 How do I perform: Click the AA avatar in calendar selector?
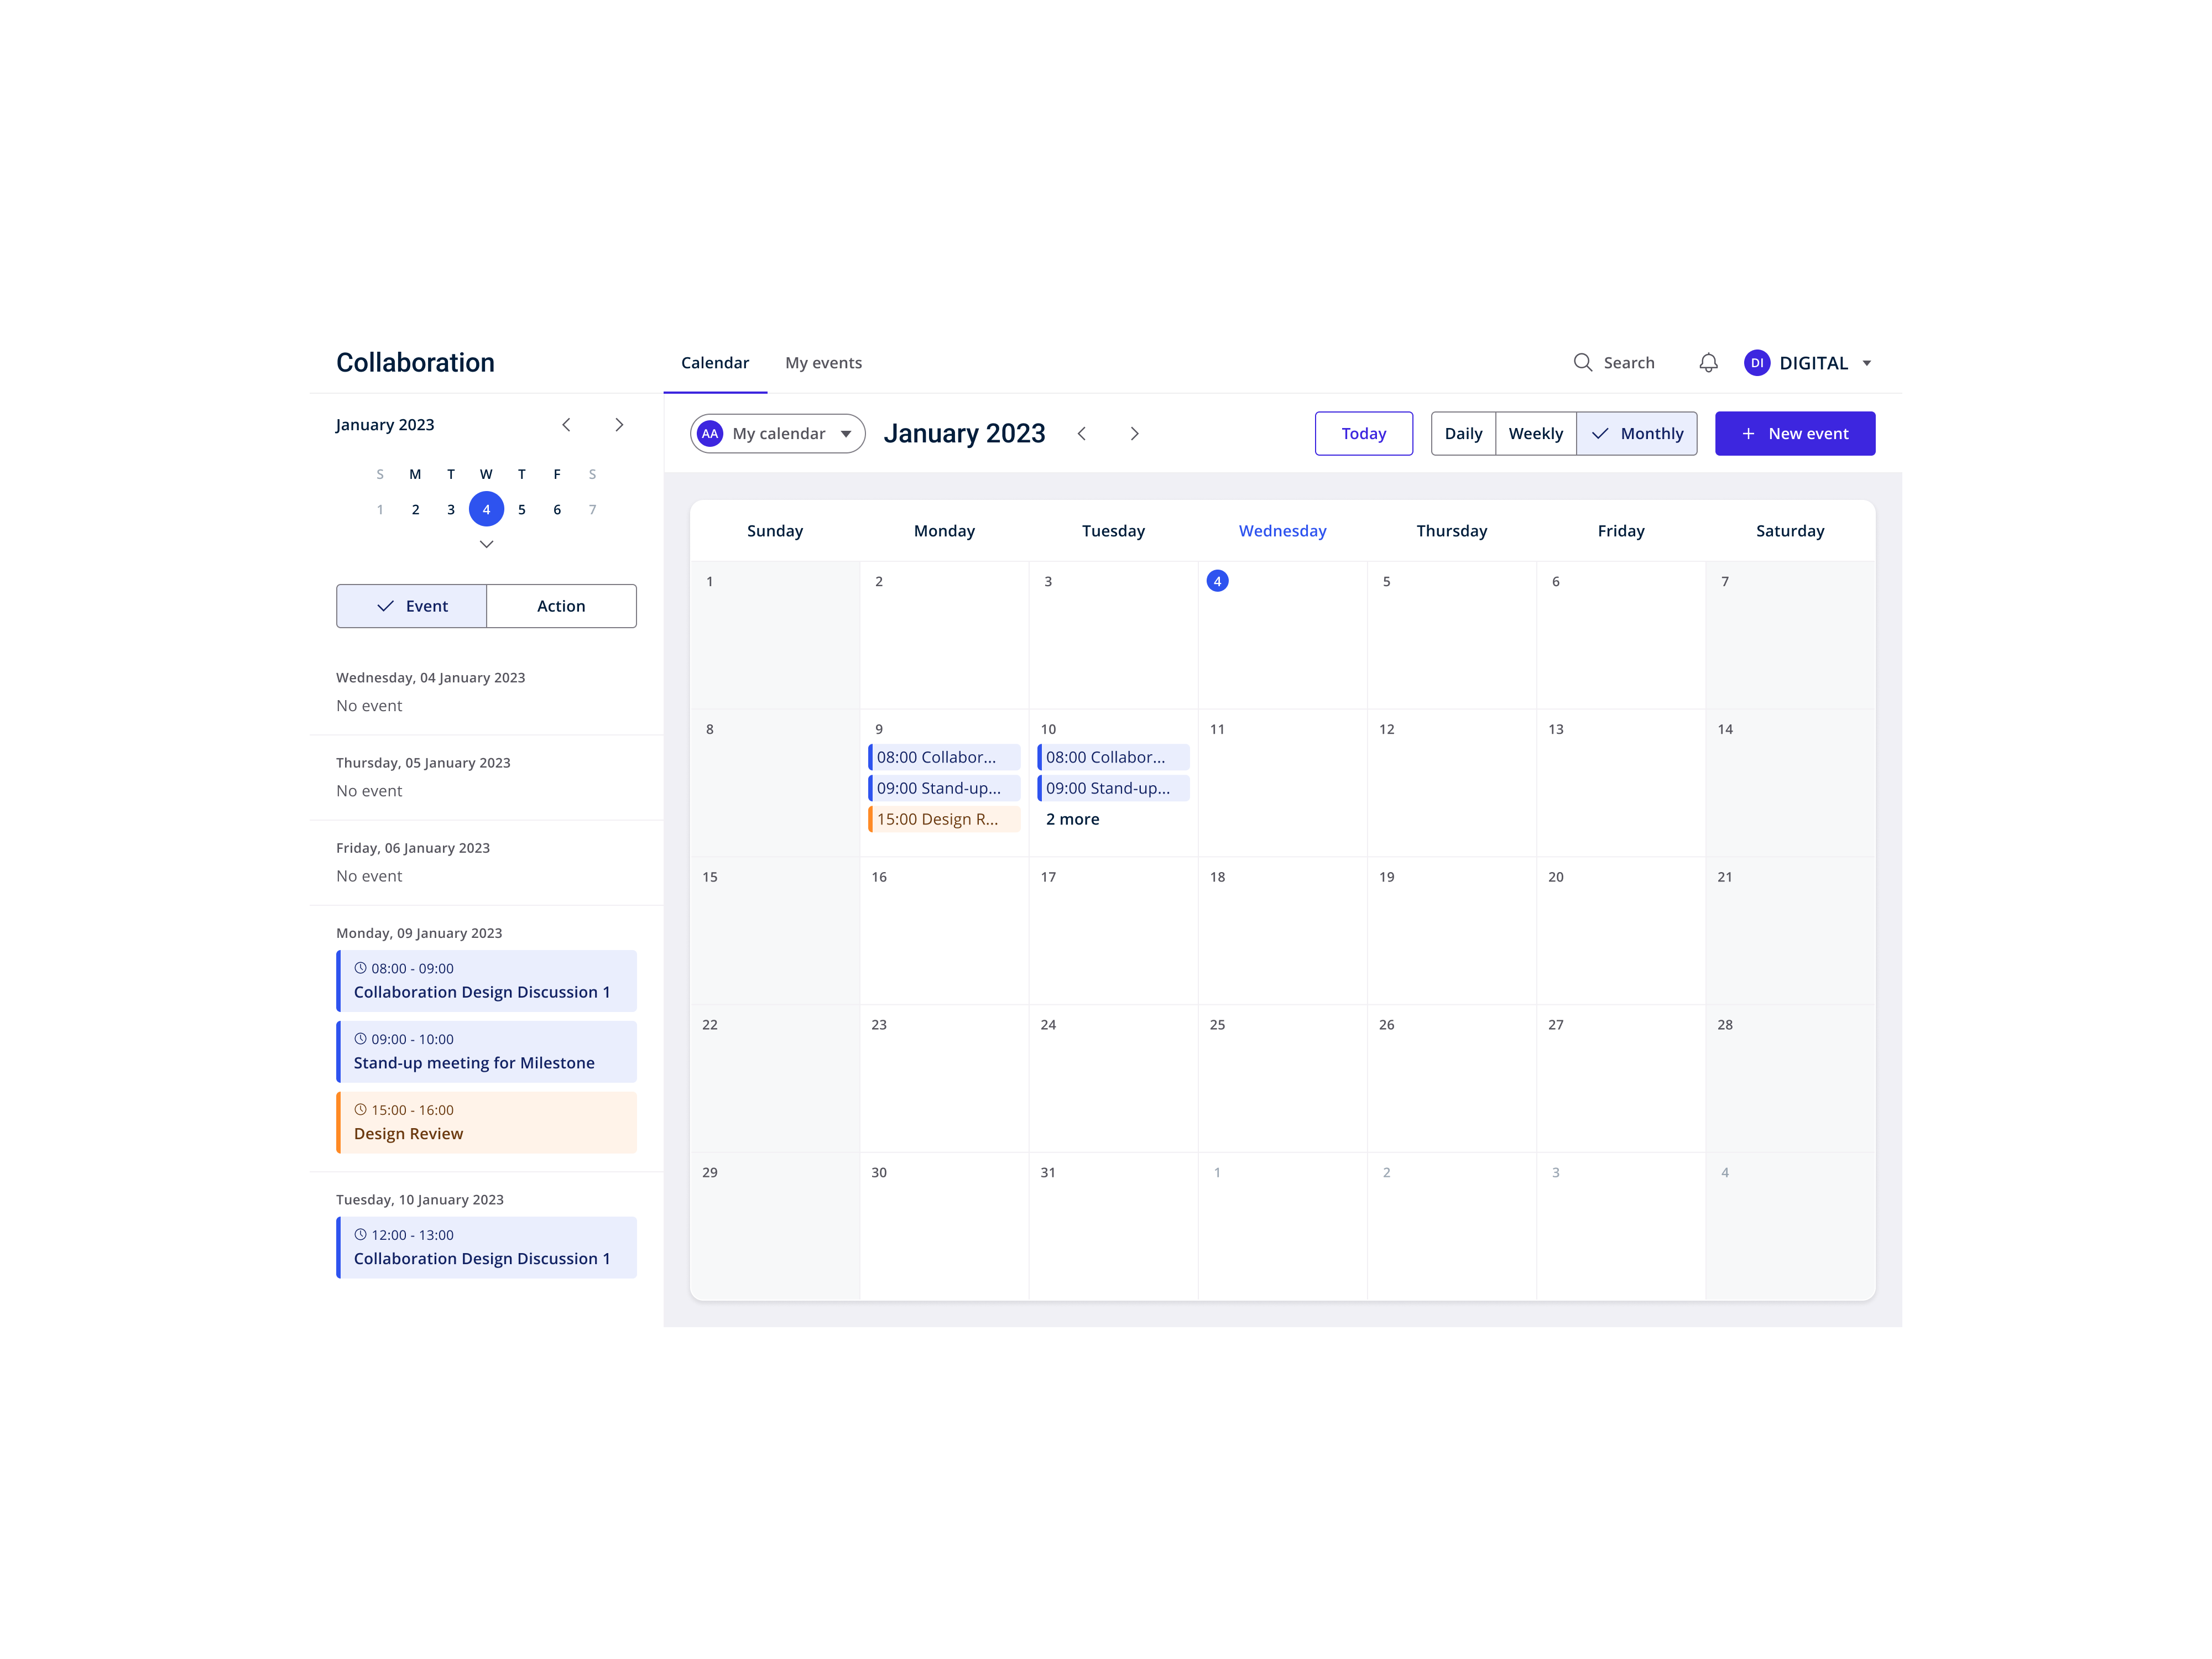[710, 433]
